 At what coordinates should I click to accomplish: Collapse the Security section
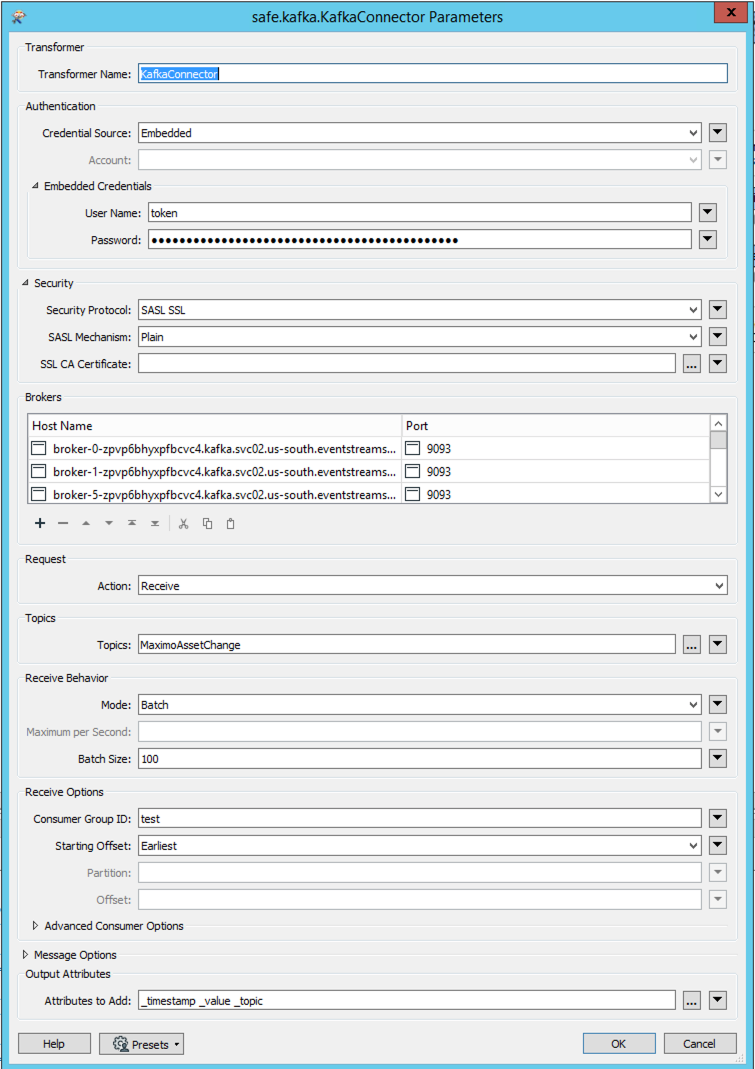coord(25,283)
